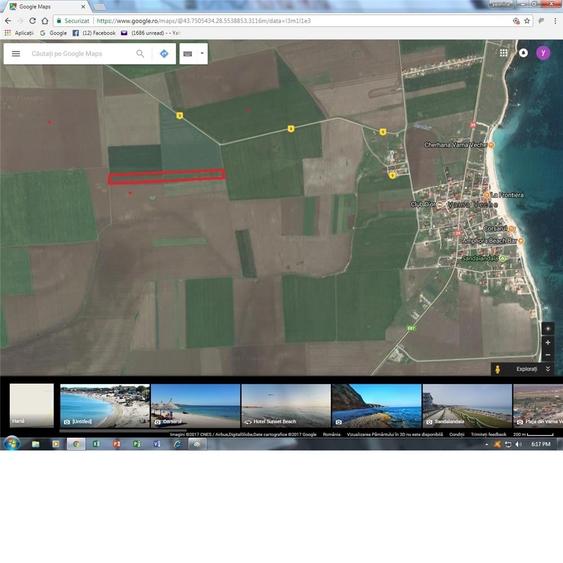Show hidden system tray icons arrow
Viewport: 563px width, 563px height.
pyautogui.click(x=487, y=445)
